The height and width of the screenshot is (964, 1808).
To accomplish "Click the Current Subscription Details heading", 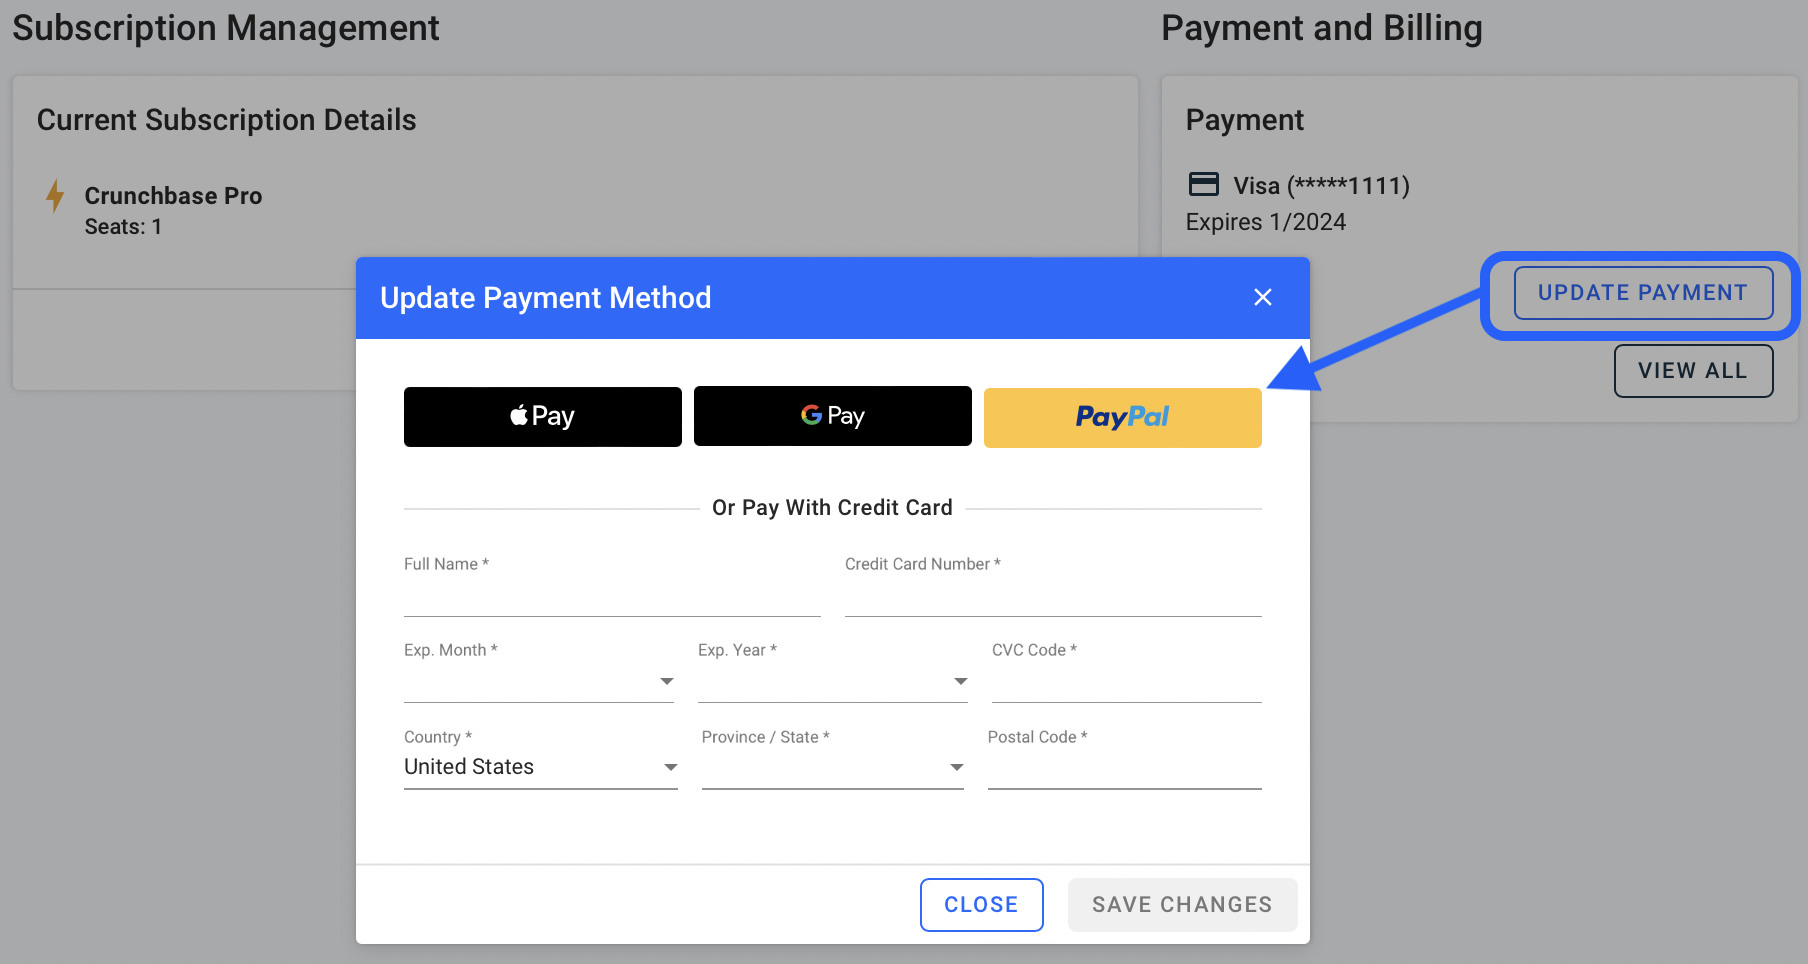I will (x=227, y=120).
